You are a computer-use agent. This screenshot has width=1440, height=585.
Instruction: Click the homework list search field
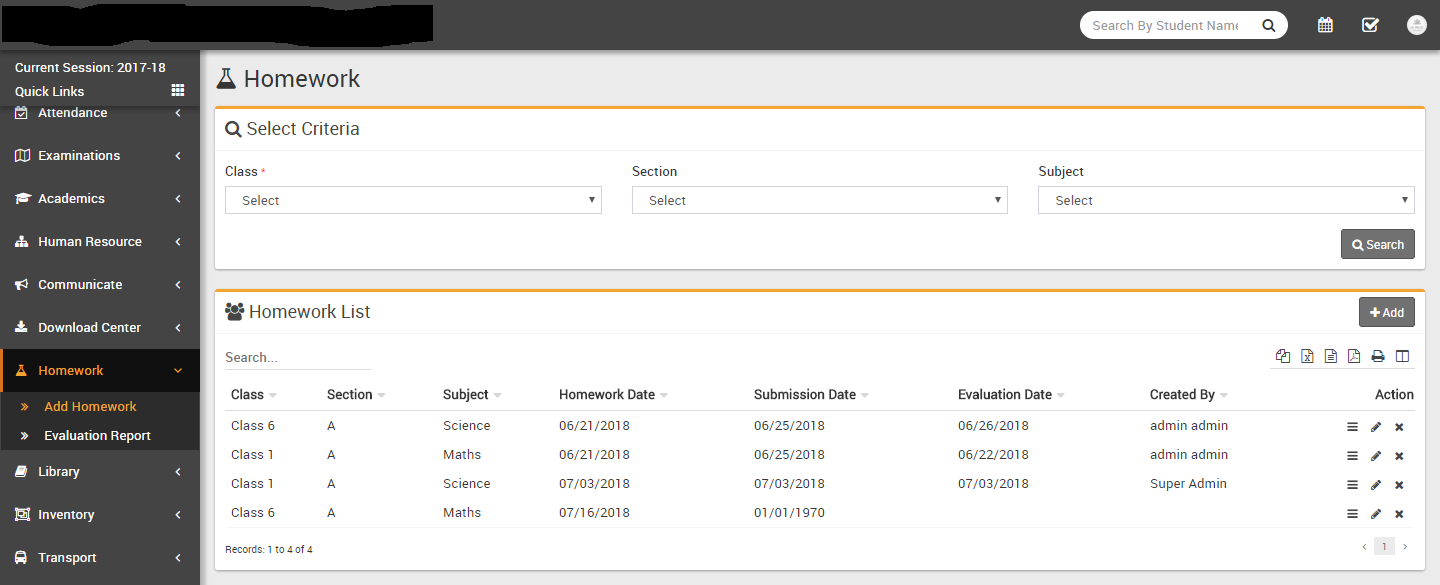tap(297, 357)
